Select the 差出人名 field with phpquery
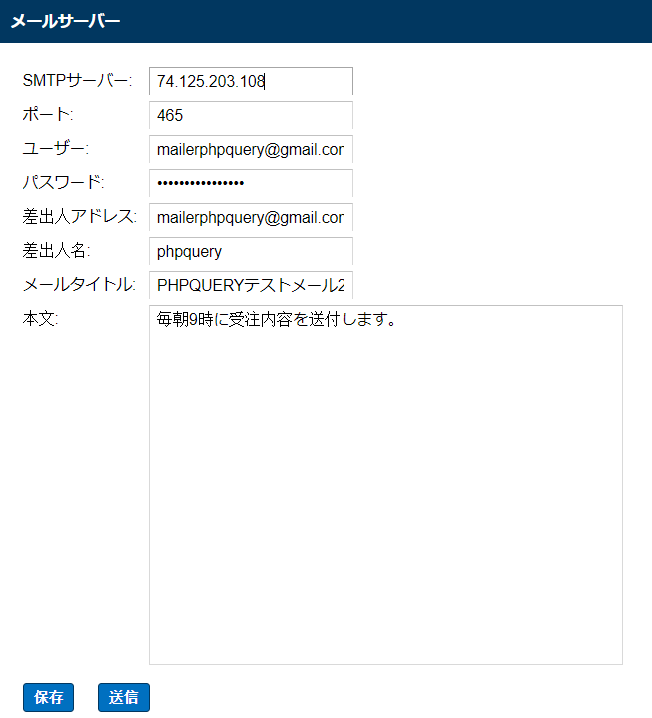 [x=251, y=251]
